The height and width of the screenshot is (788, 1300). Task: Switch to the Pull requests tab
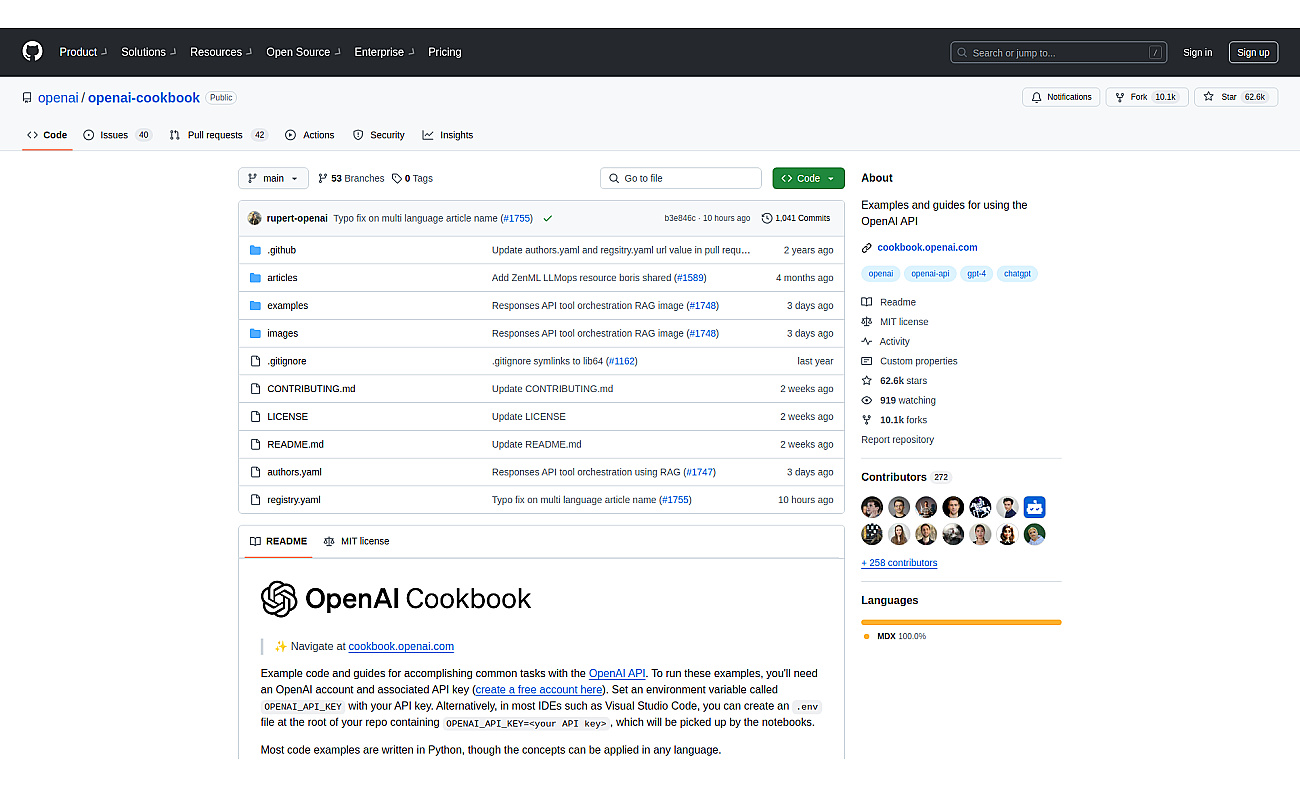coord(219,135)
